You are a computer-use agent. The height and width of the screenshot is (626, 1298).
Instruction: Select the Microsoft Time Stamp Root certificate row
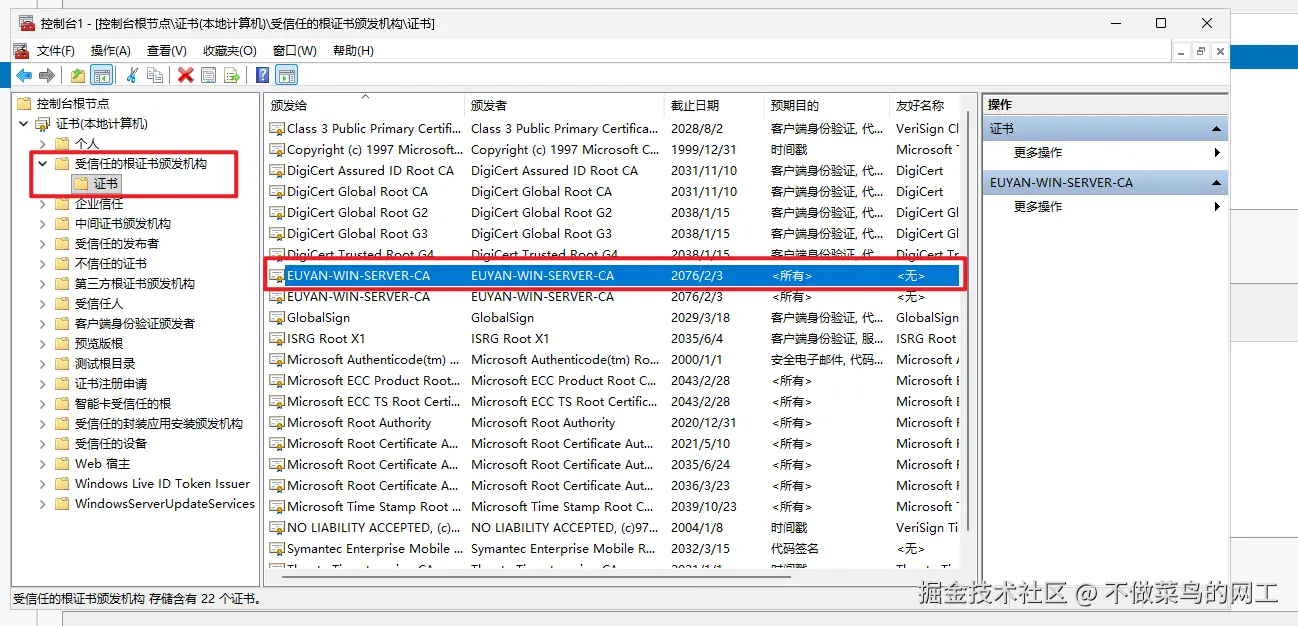[613, 507]
